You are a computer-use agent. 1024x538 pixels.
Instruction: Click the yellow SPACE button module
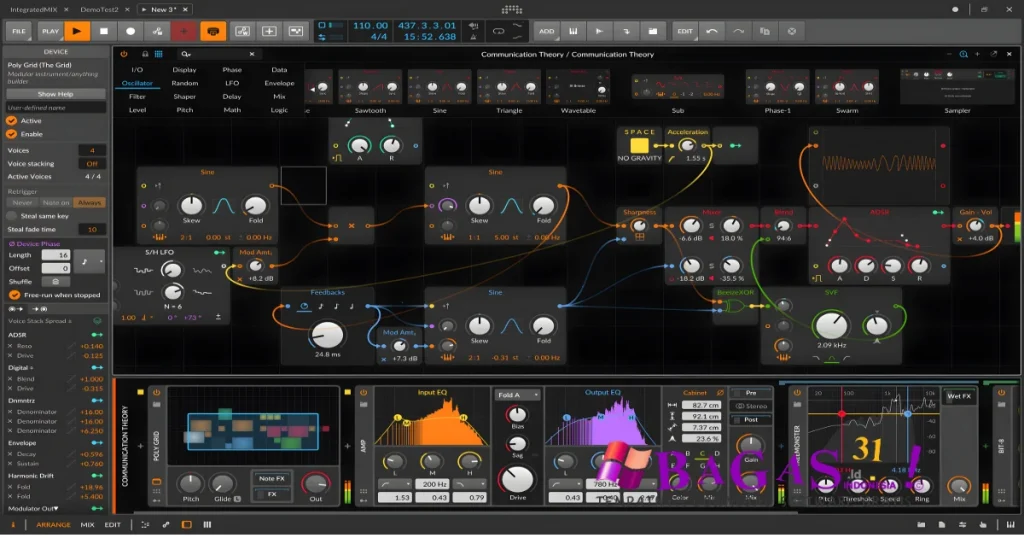[x=639, y=146]
